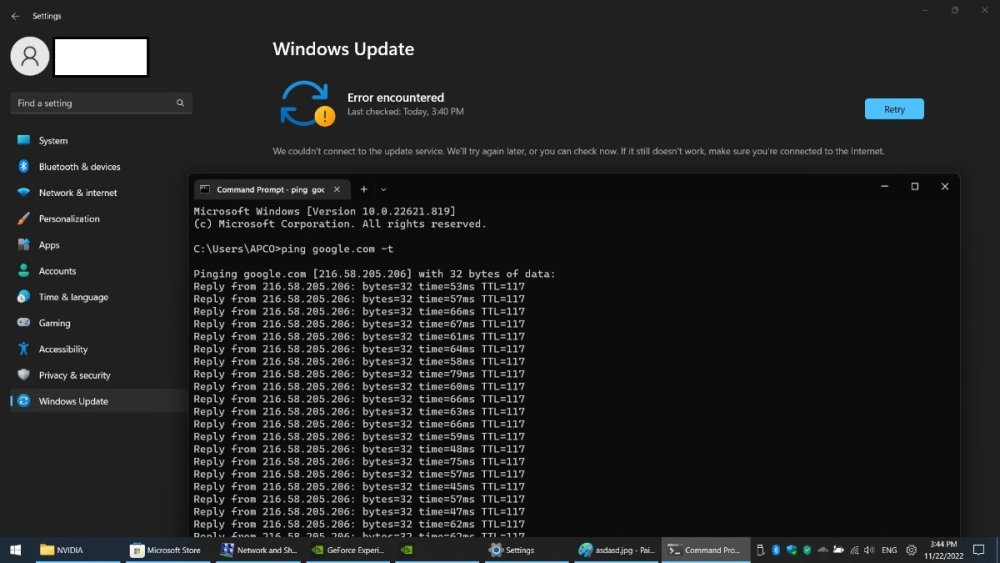Focus the Find a setting search box
The height and width of the screenshot is (563, 1000).
[101, 103]
